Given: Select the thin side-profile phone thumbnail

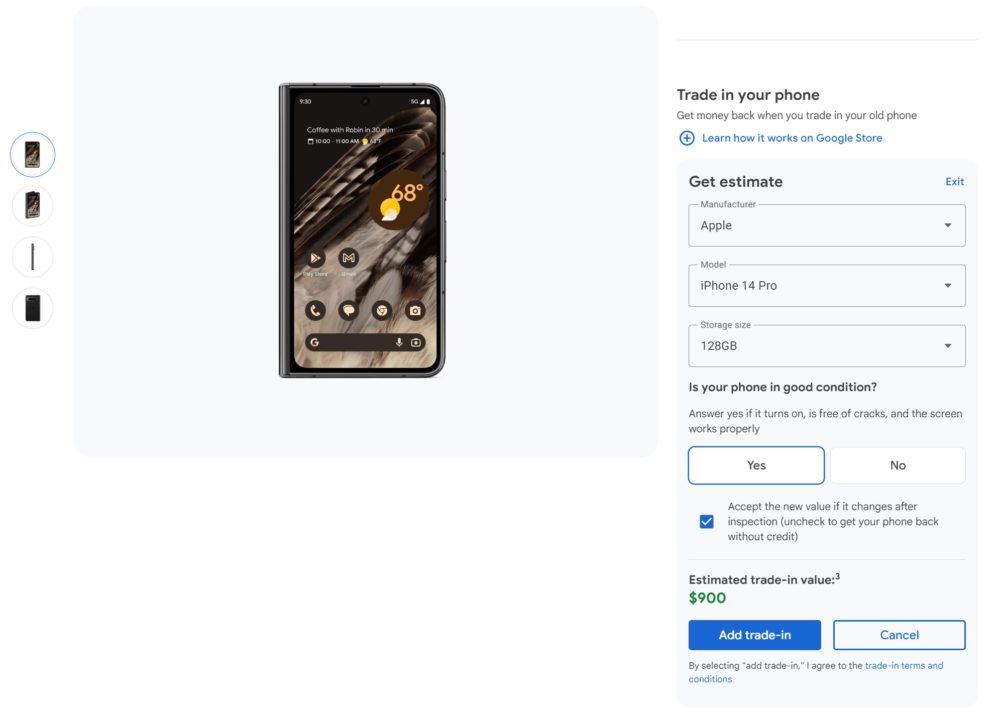Looking at the screenshot, I should point(33,257).
